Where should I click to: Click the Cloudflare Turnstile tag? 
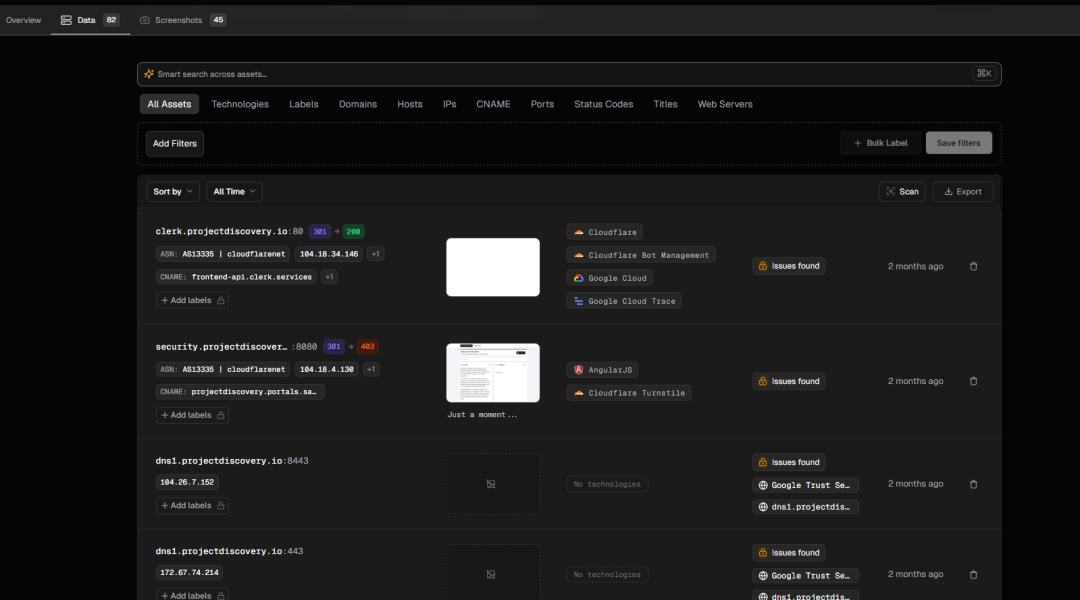(x=629, y=393)
